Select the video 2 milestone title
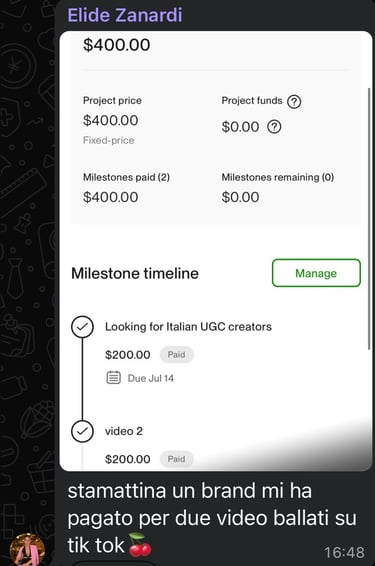Image resolution: width=375 pixels, height=566 pixels. point(124,431)
